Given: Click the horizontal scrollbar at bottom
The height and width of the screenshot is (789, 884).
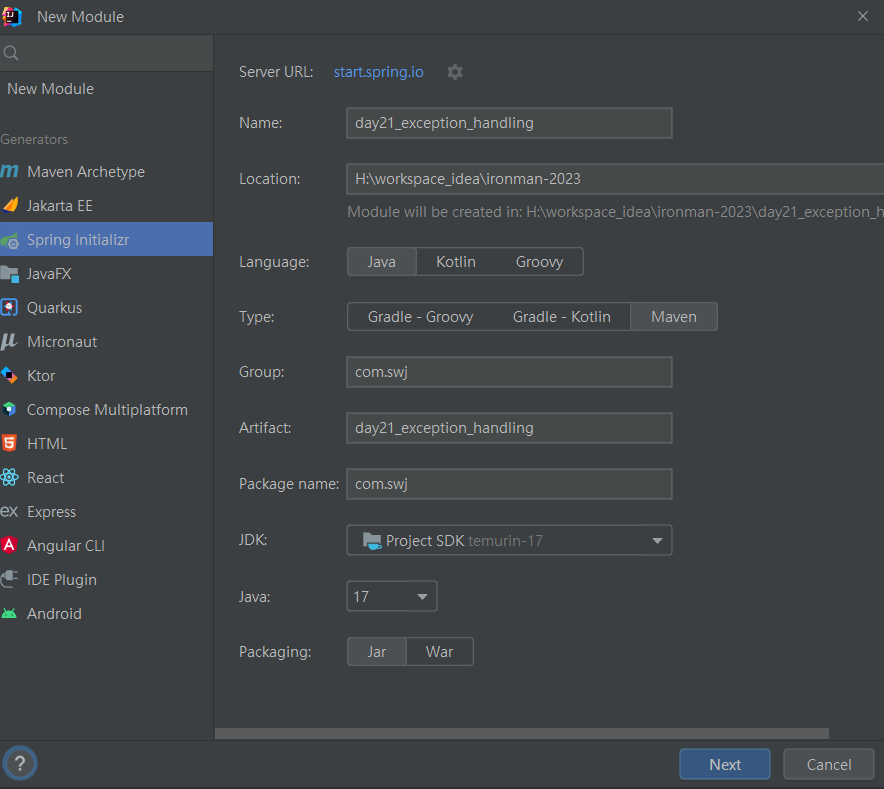Looking at the screenshot, I should (521, 734).
